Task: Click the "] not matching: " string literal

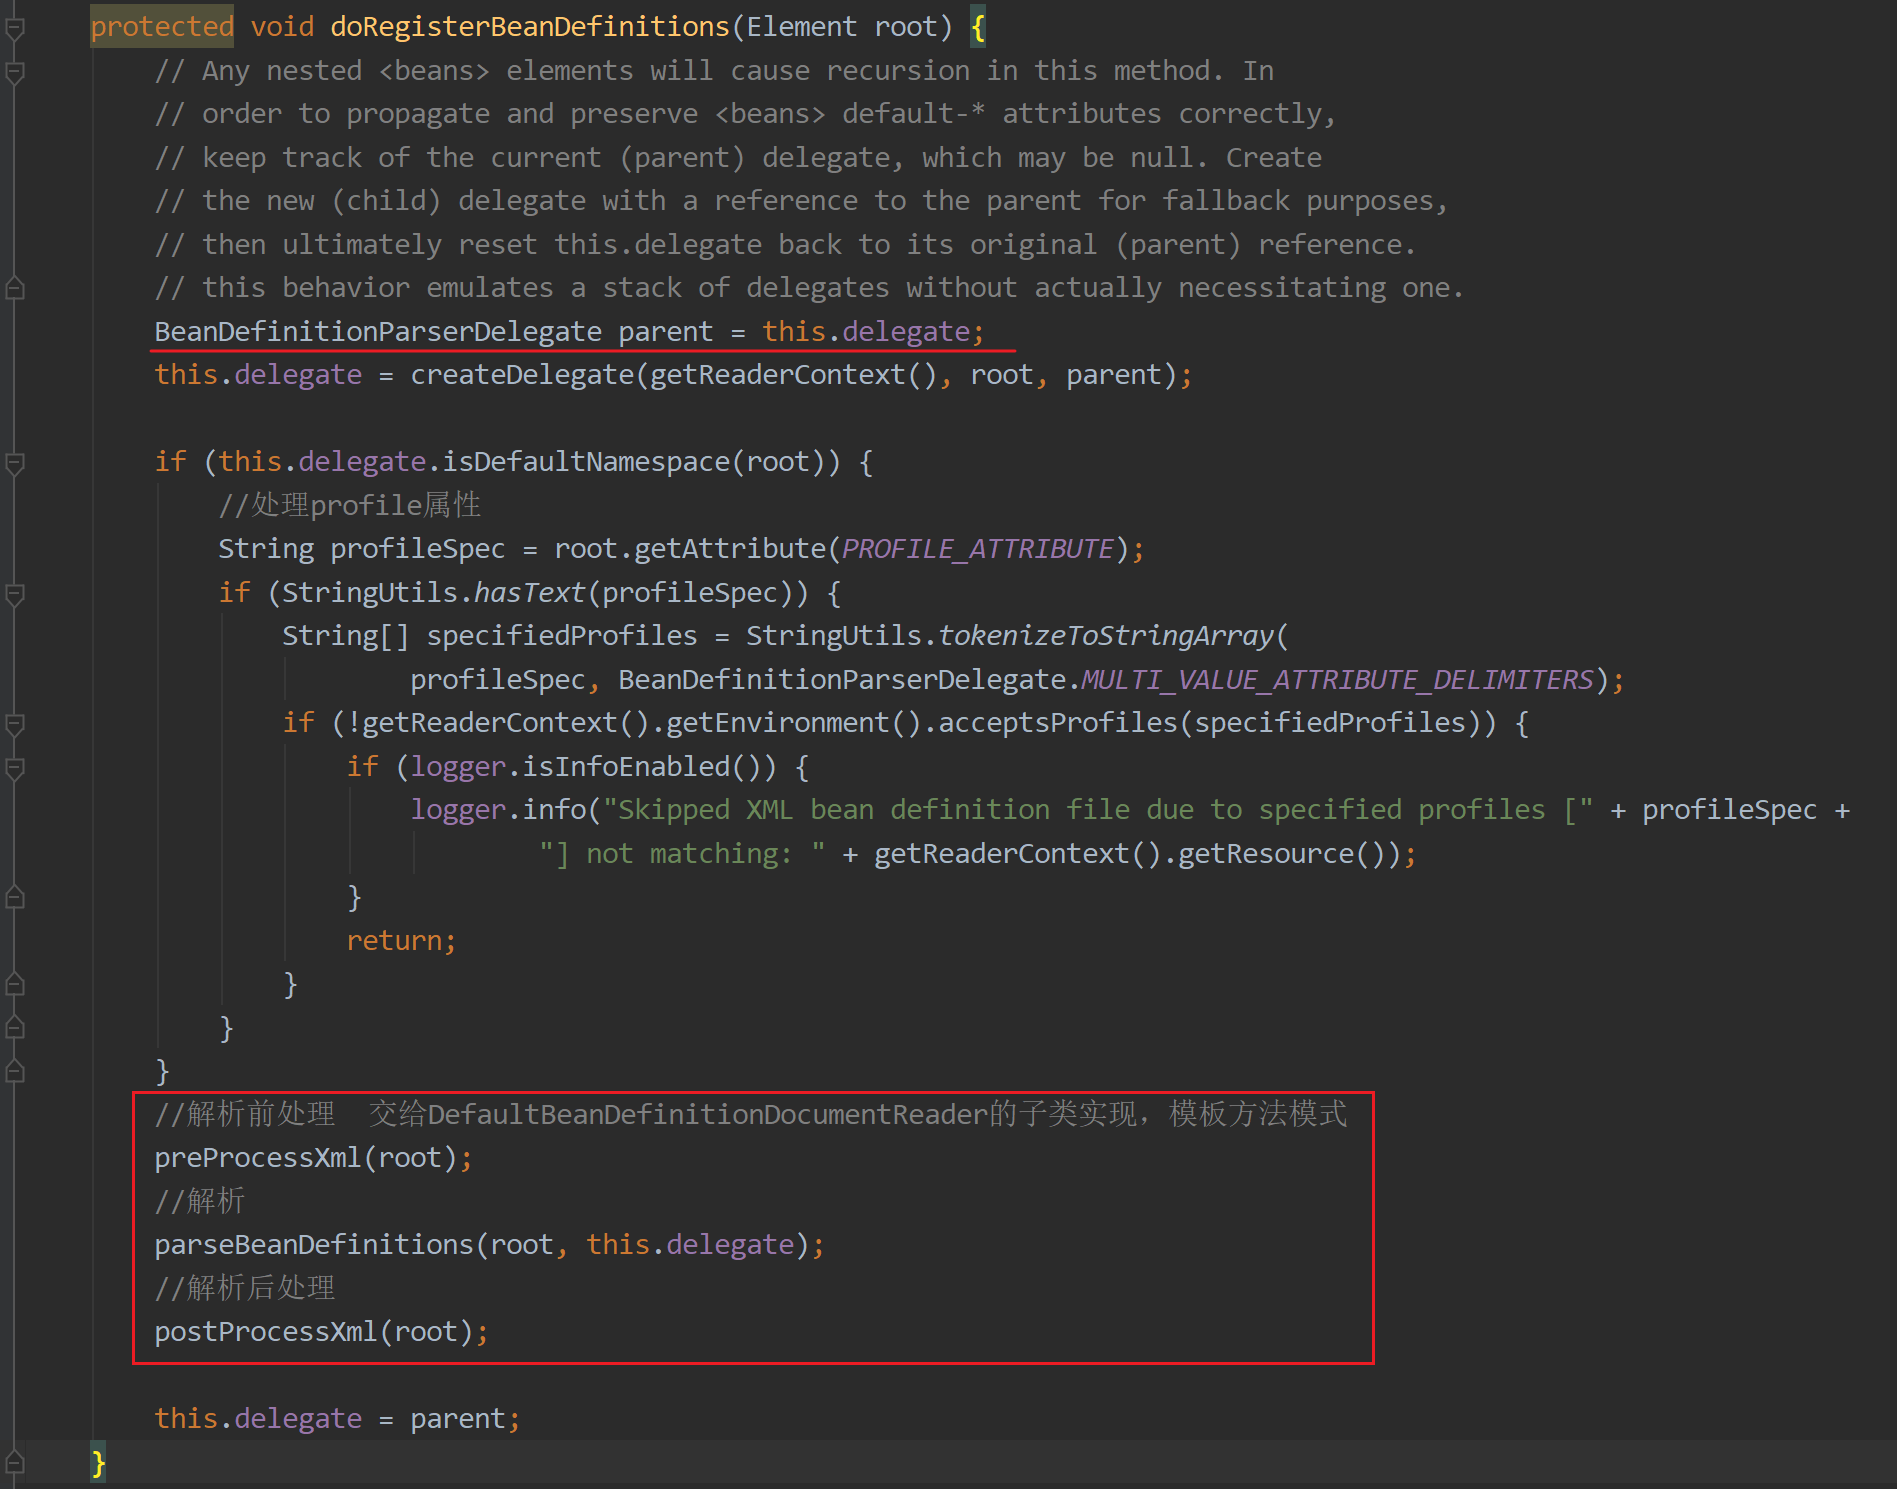Action: point(682,854)
